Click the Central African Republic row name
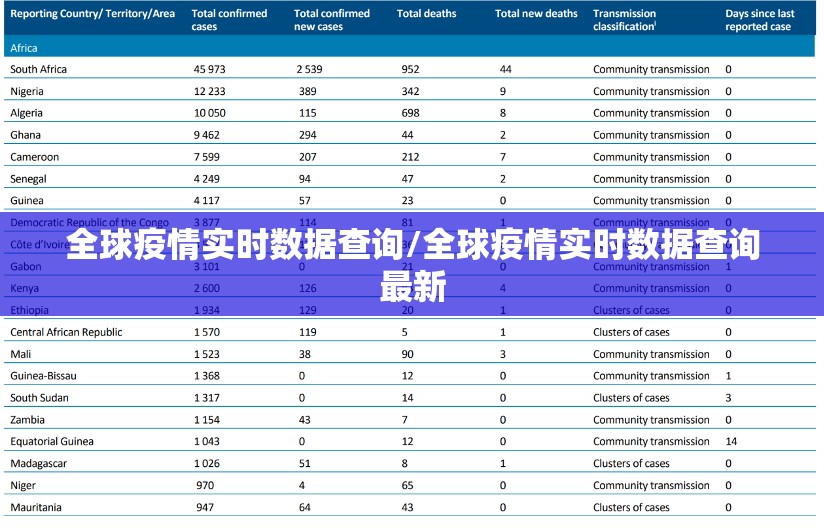The width and height of the screenshot is (824, 528). pyautogui.click(x=66, y=332)
